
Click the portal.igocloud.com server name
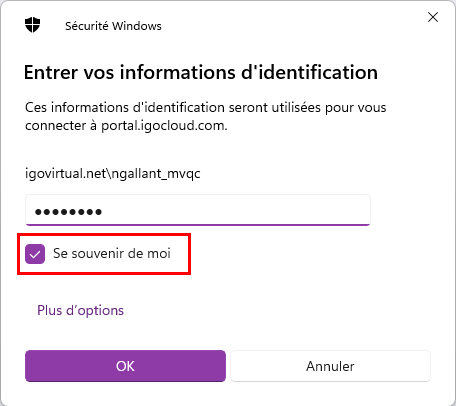point(164,126)
